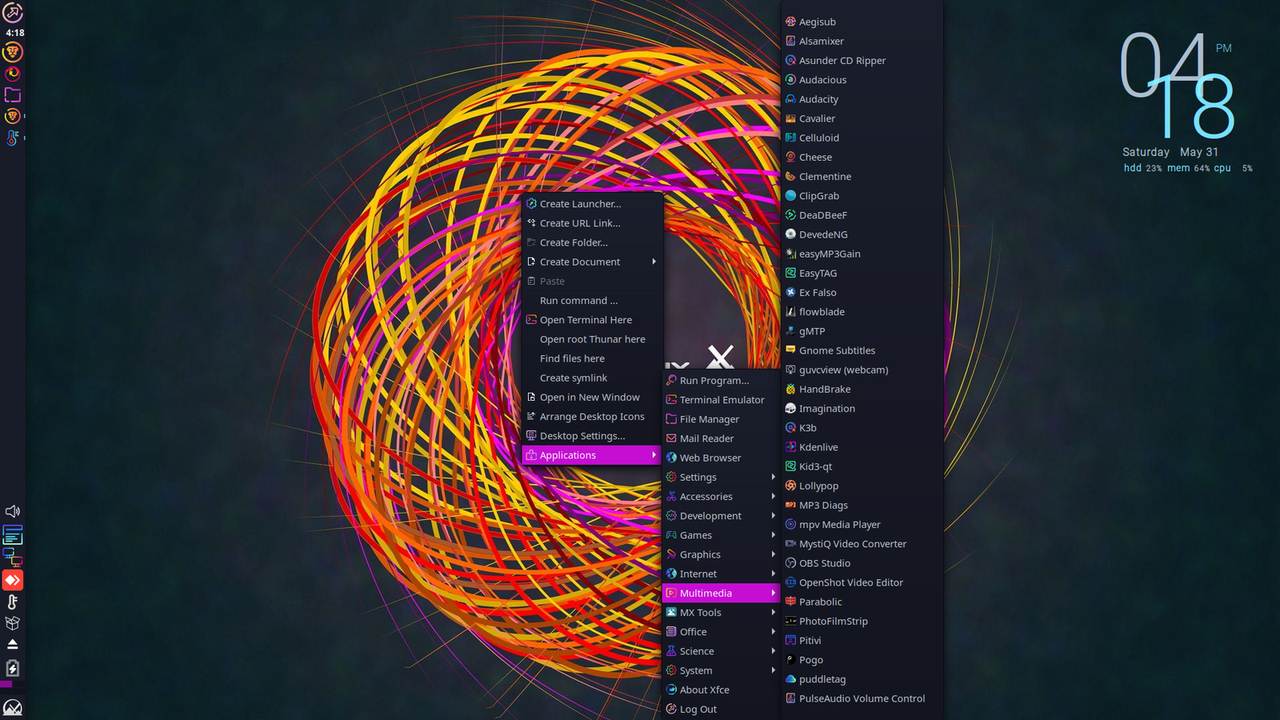This screenshot has height=720, width=1280.
Task: Expand the Games submenu
Action: [x=720, y=535]
